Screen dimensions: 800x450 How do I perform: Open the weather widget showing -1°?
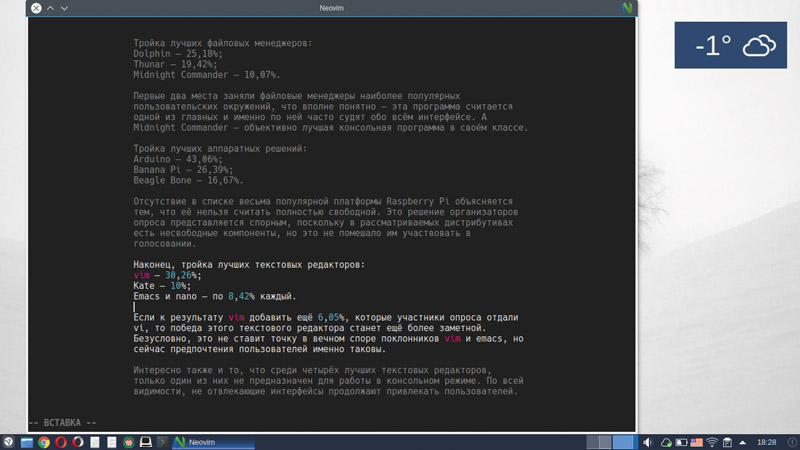(731, 45)
